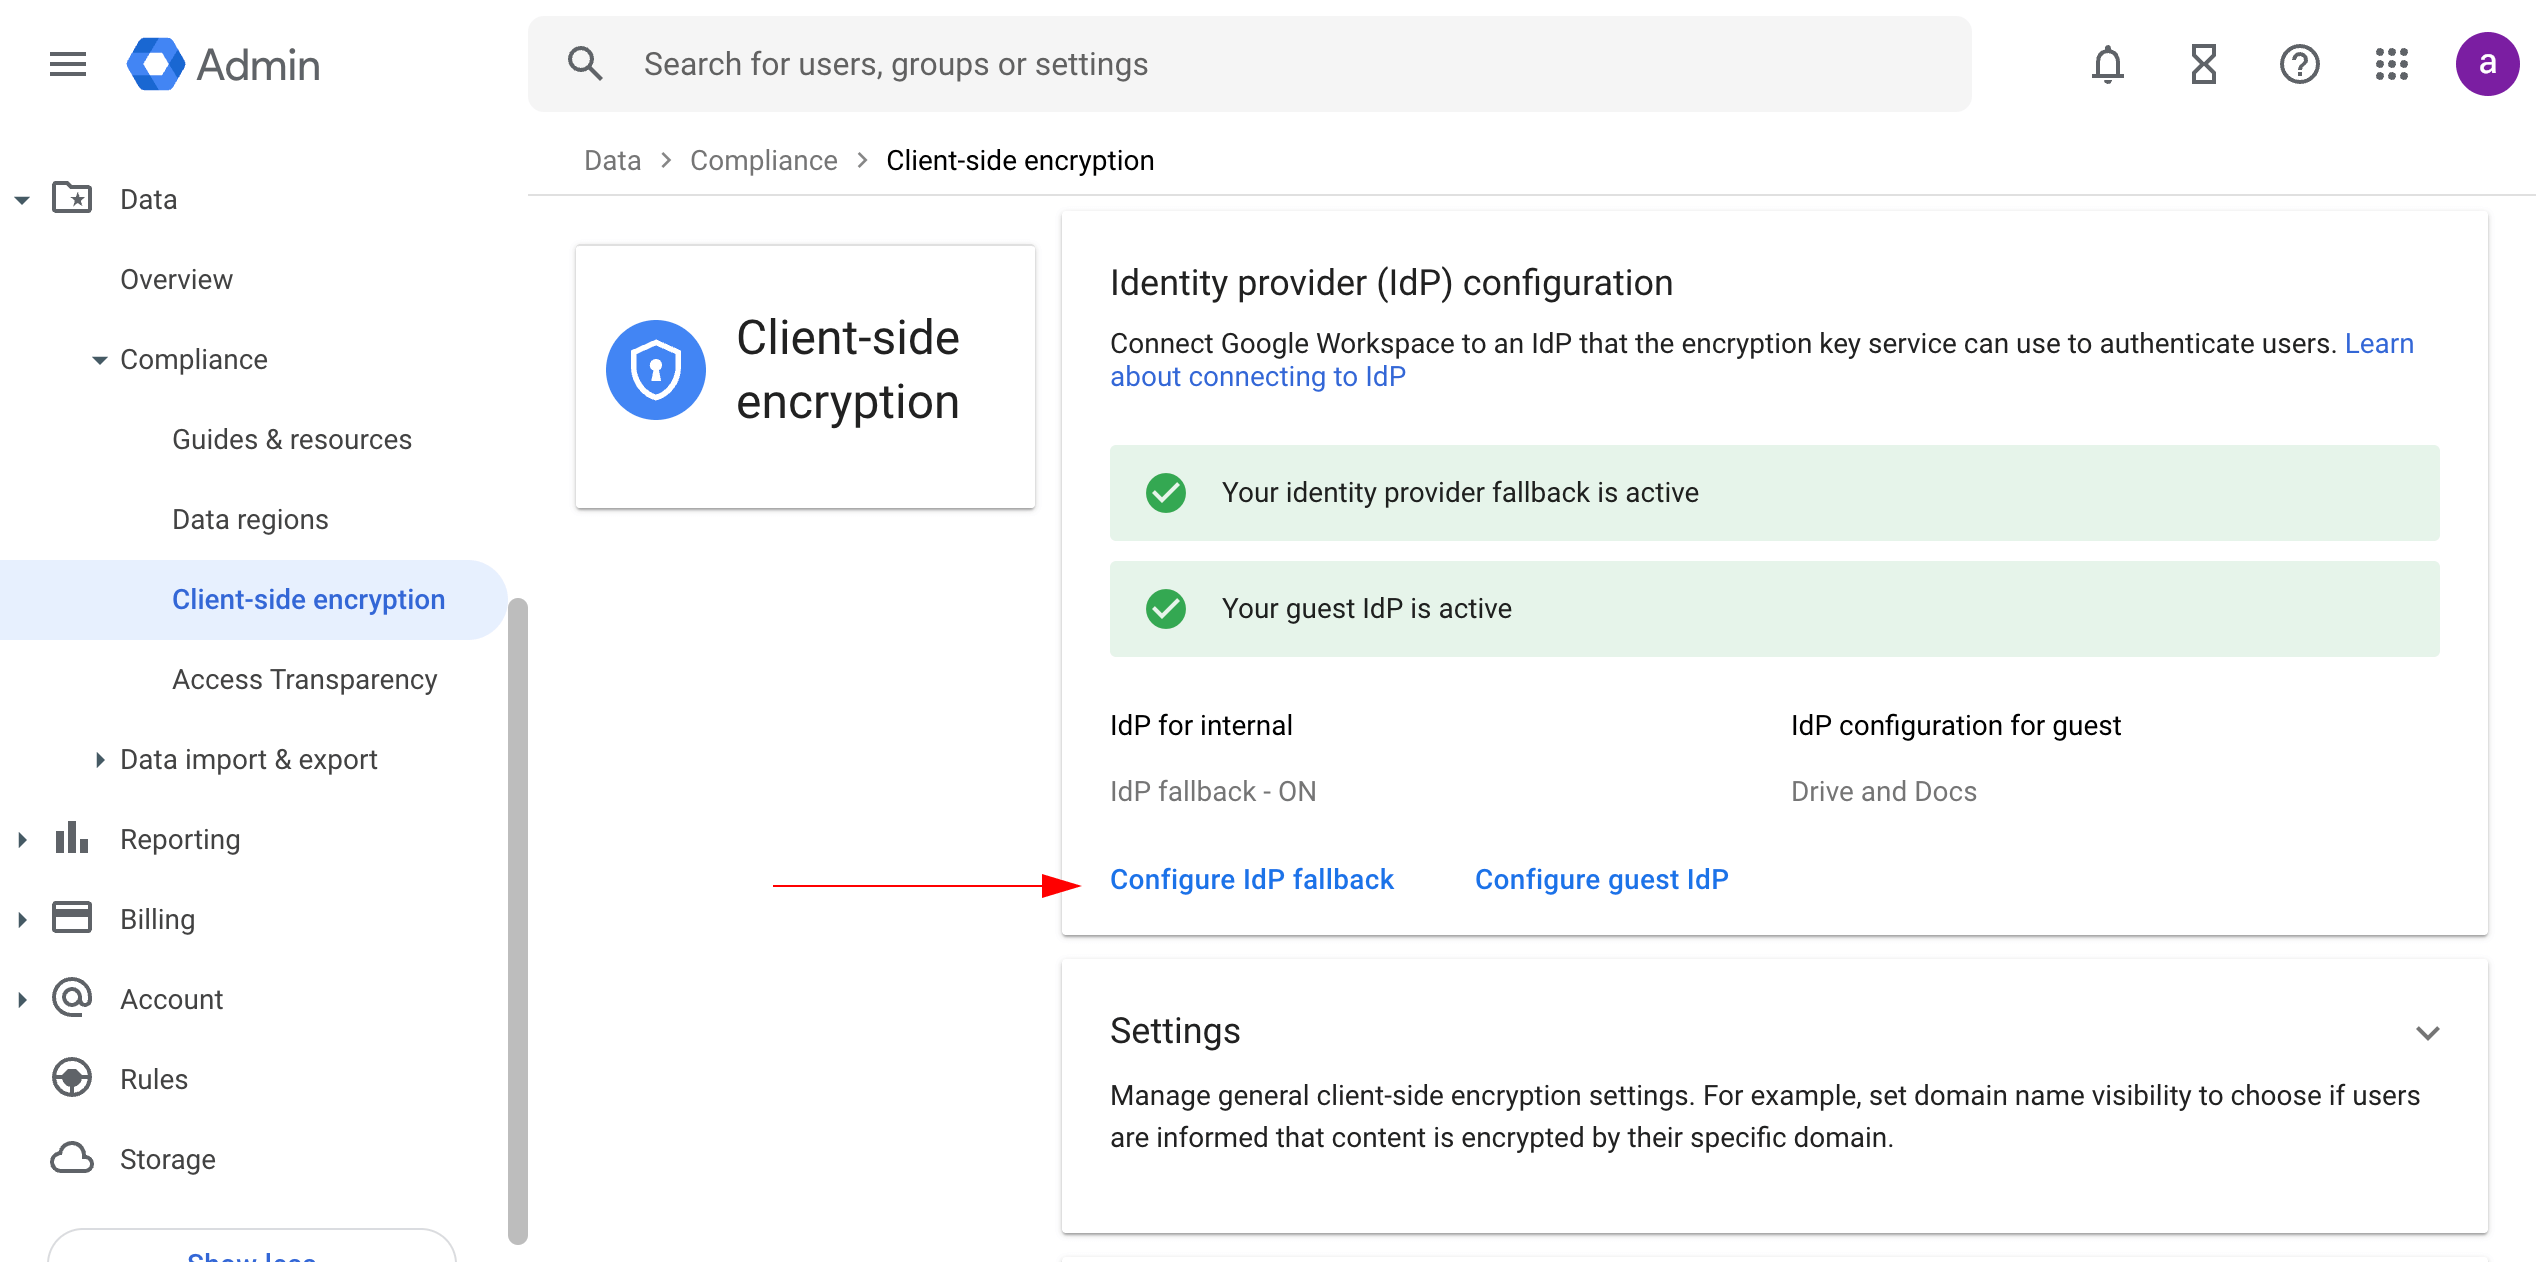Expand the Reporting section arrow
Screen dimensions: 2536x1262
point(22,840)
